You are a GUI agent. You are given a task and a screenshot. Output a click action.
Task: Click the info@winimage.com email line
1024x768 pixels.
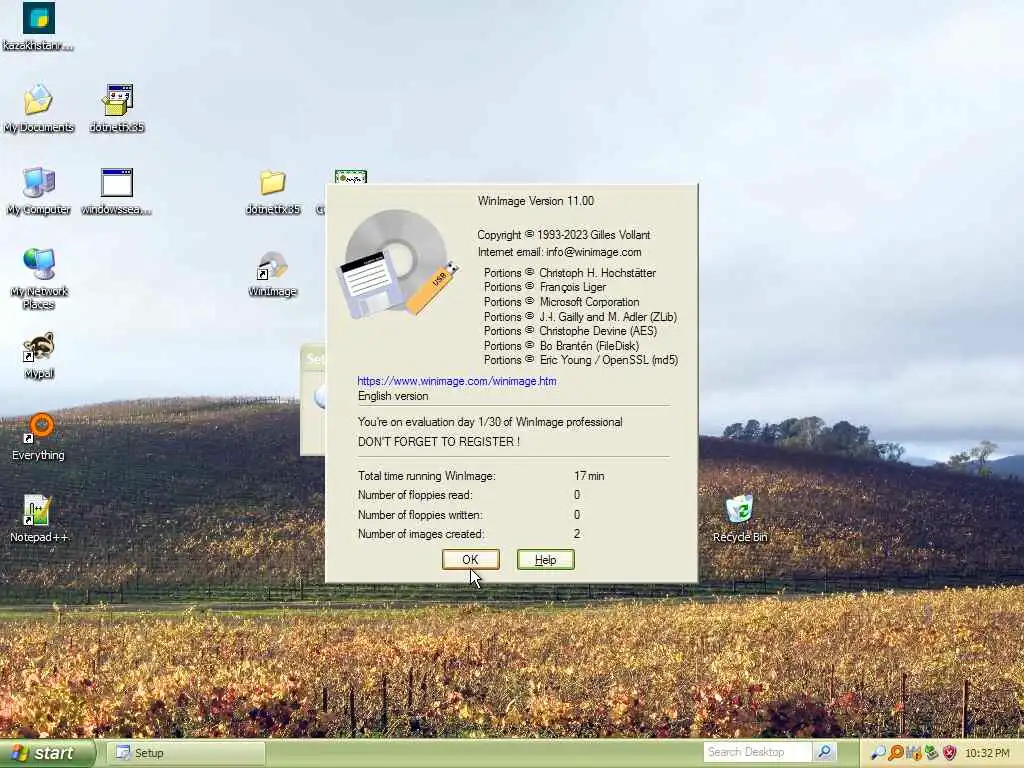pyautogui.click(x=559, y=252)
